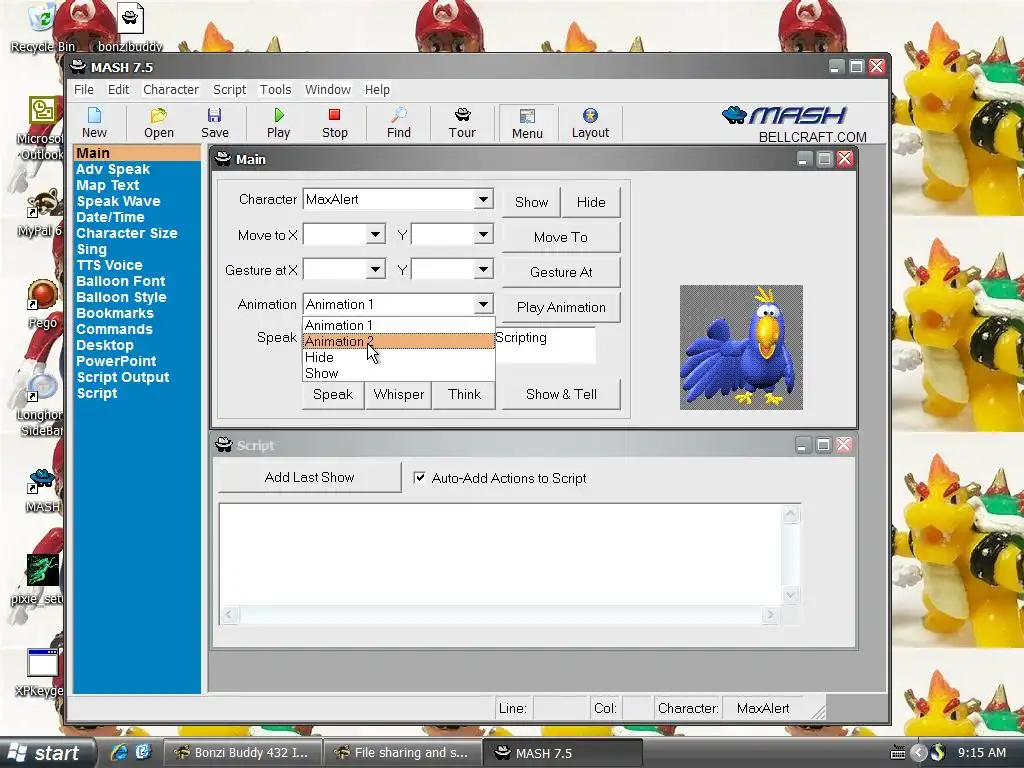Select Character Size in the sidebar

(127, 233)
